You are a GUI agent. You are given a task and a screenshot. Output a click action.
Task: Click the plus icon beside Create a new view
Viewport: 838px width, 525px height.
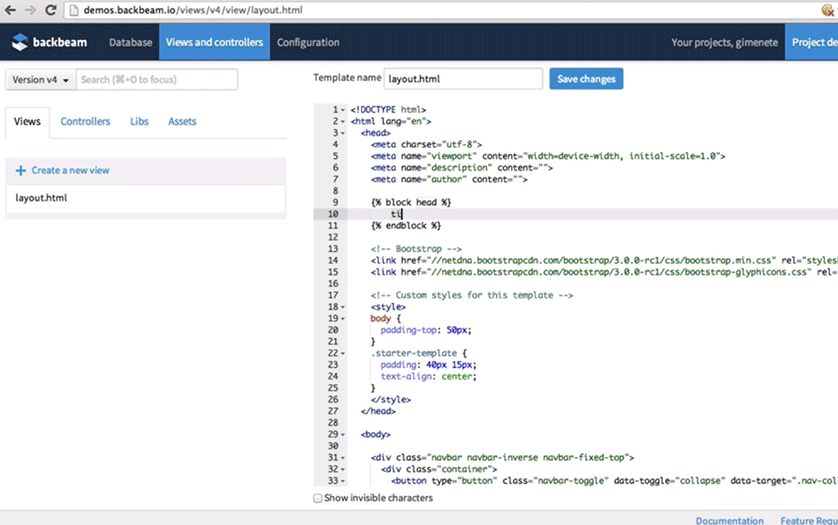[20, 171]
